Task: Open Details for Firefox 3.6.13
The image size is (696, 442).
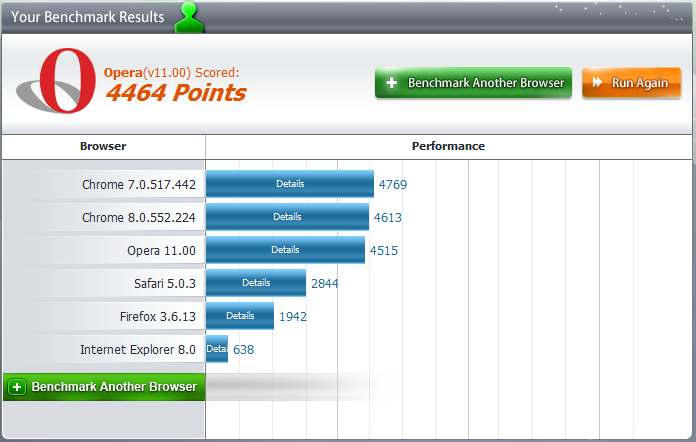Action: [240, 316]
